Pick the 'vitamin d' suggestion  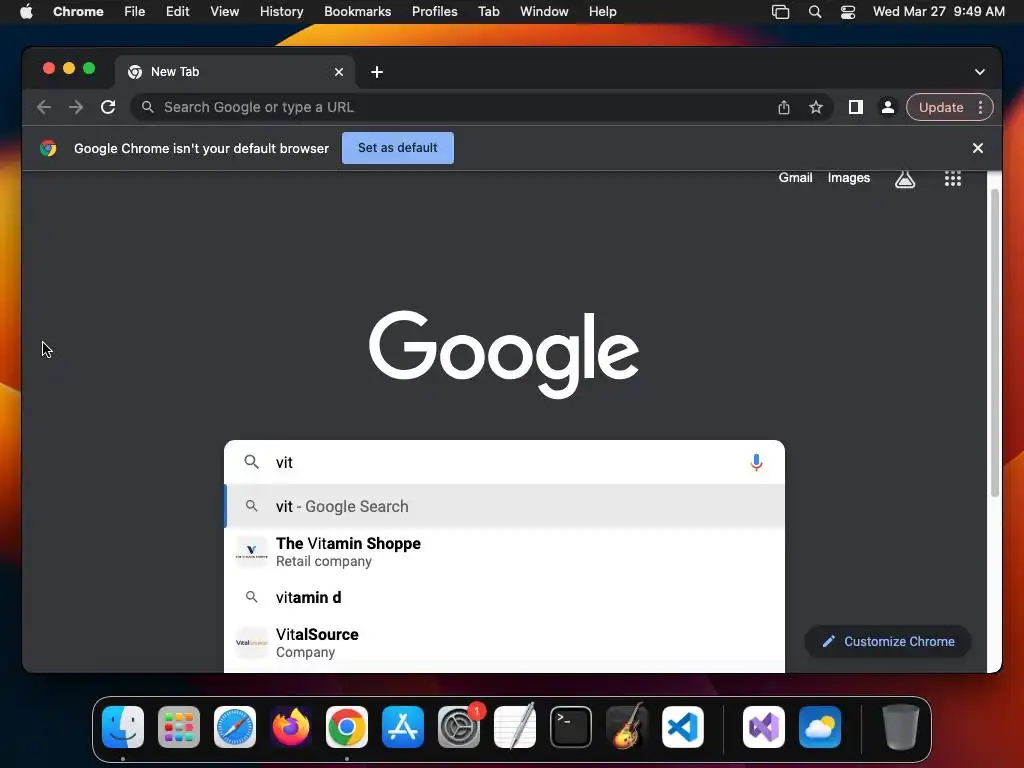point(504,598)
